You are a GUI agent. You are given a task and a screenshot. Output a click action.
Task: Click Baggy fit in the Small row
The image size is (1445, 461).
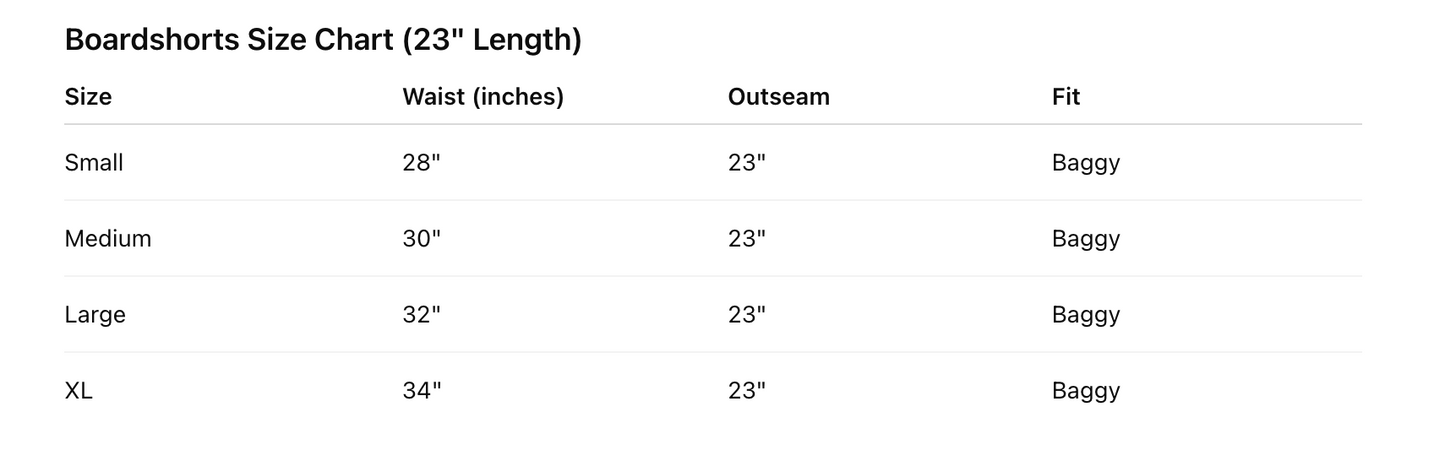pyautogui.click(x=1086, y=163)
